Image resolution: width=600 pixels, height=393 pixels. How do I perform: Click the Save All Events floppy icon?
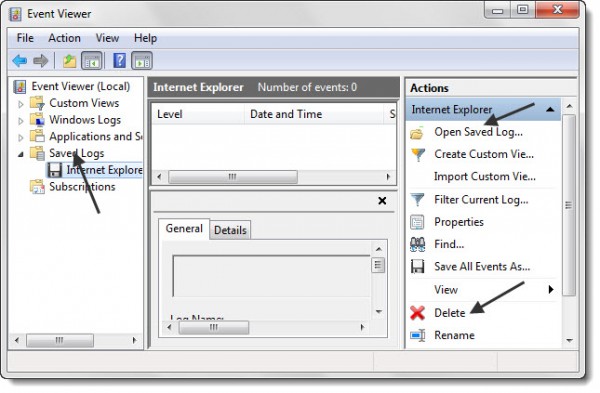[x=417, y=266]
